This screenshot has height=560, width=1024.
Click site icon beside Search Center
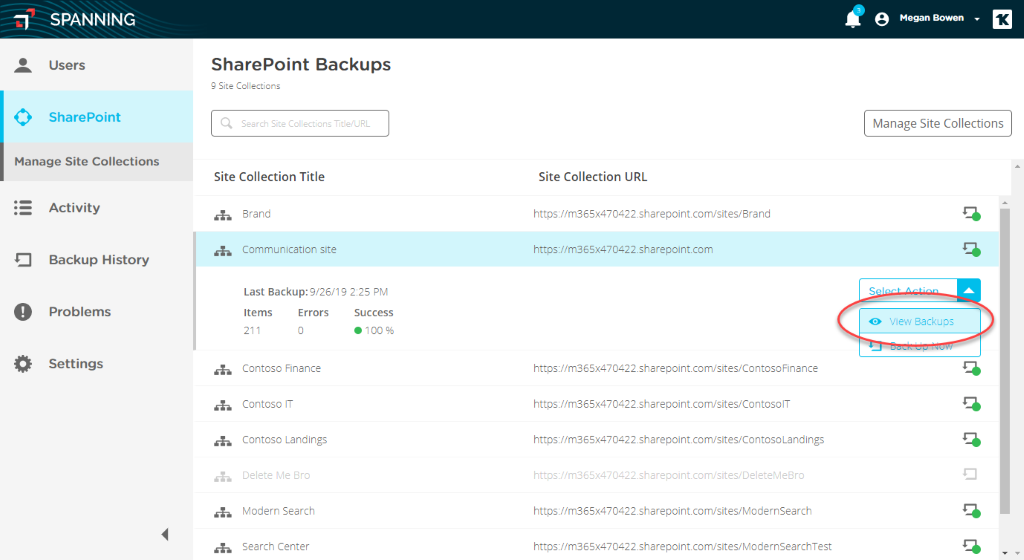(223, 548)
